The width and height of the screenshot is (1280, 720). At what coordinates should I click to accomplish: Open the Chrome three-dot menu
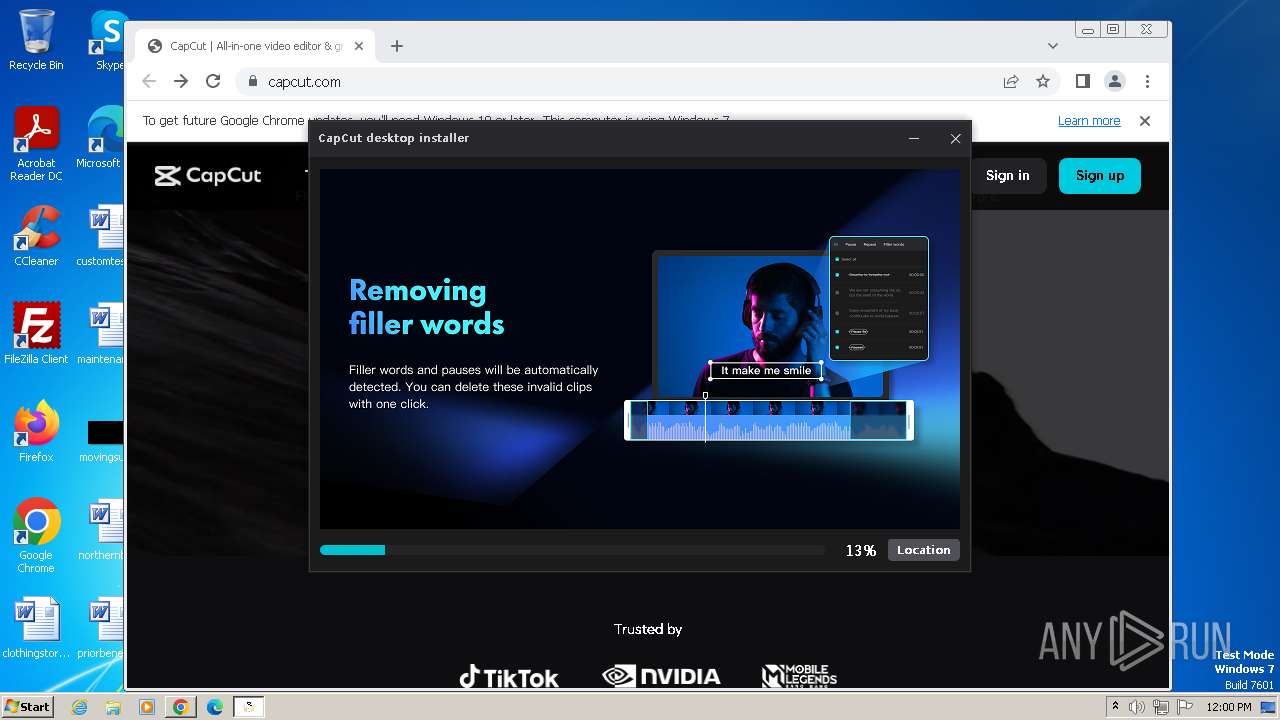point(1147,82)
